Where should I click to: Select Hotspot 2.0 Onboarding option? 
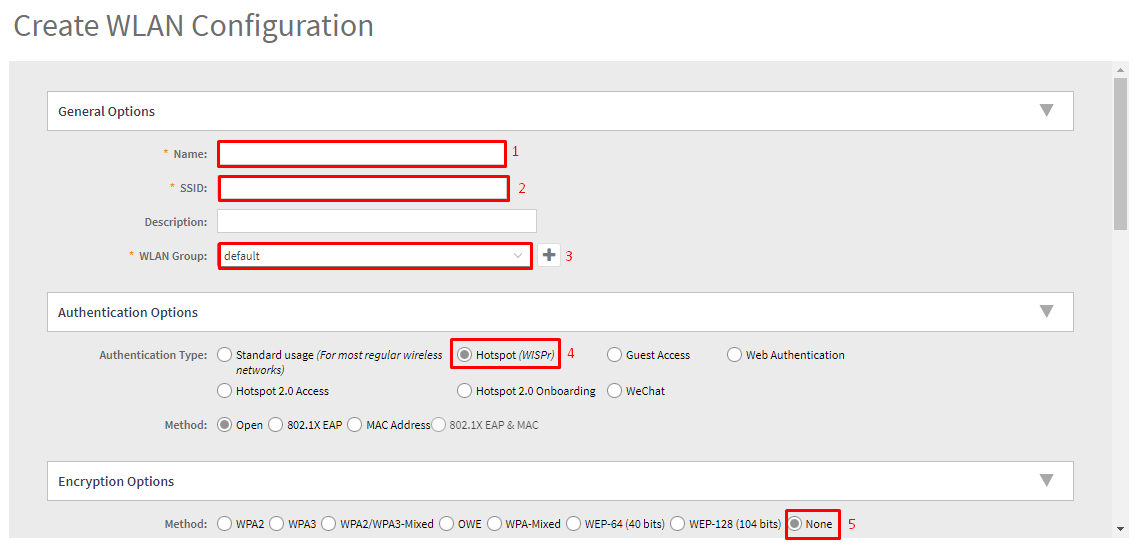click(464, 391)
